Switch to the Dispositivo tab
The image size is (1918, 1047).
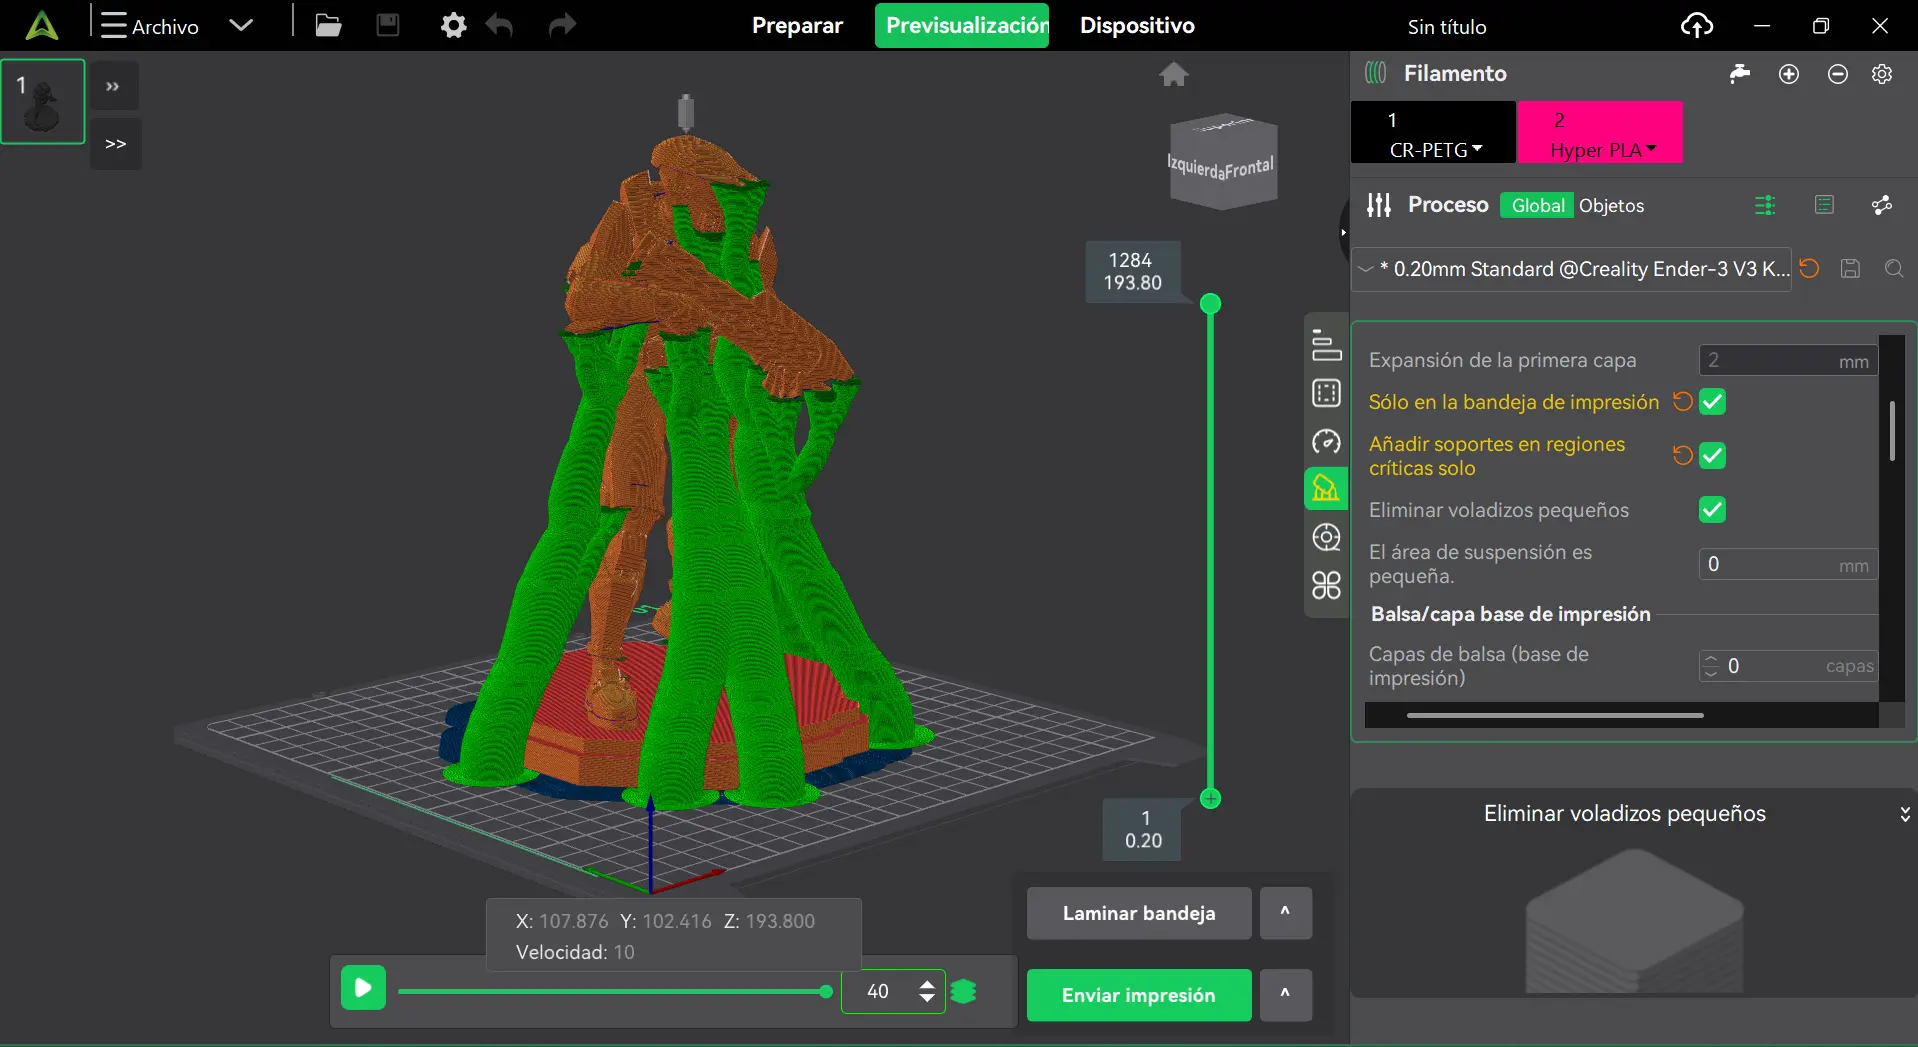coord(1137,26)
